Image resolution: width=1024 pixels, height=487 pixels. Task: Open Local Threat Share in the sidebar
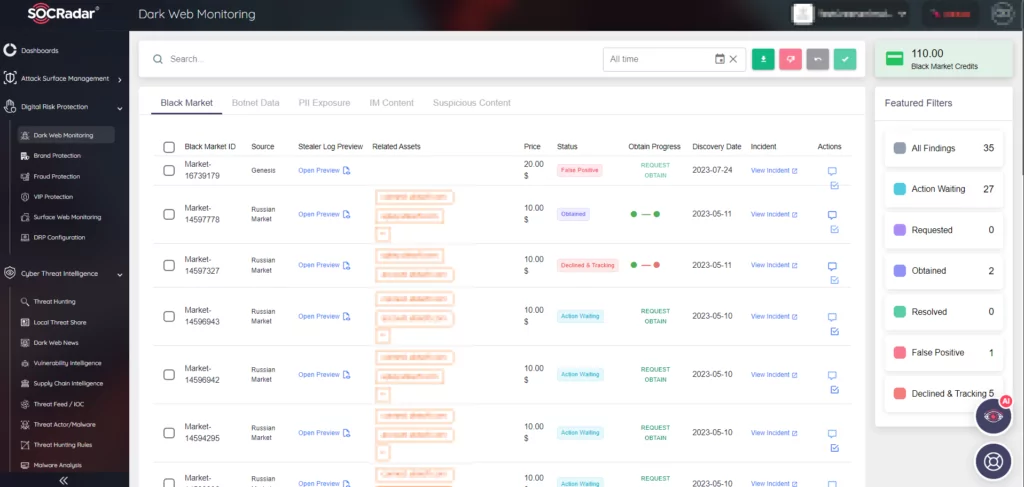(59, 322)
